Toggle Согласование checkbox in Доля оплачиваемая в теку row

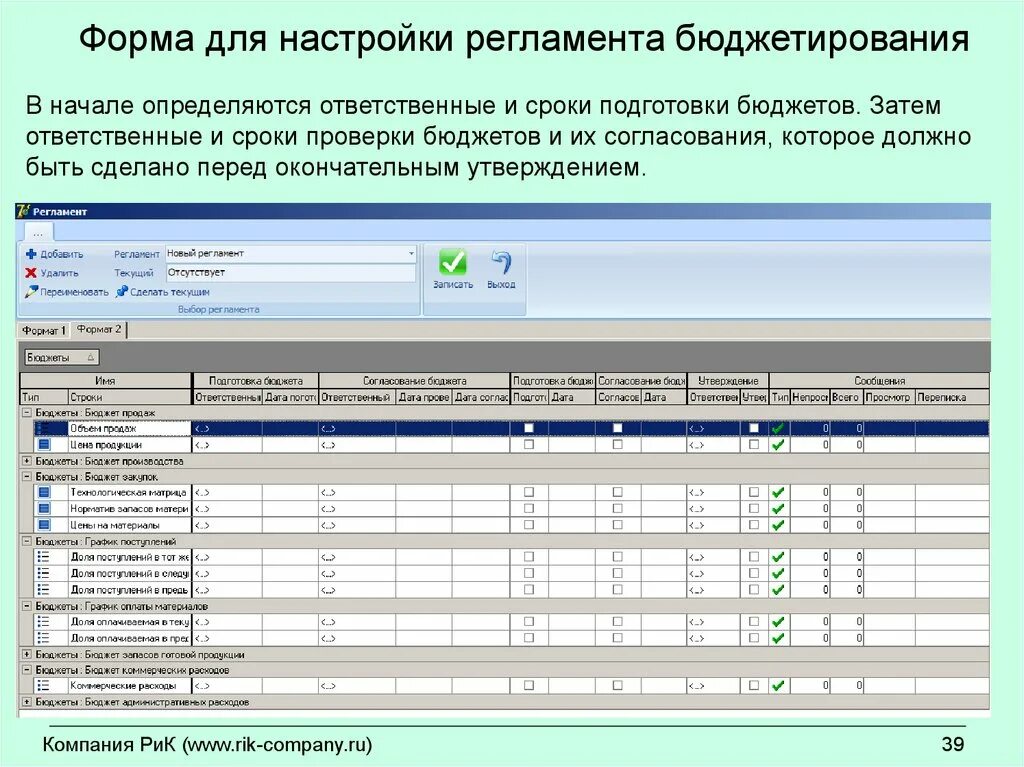coord(618,621)
